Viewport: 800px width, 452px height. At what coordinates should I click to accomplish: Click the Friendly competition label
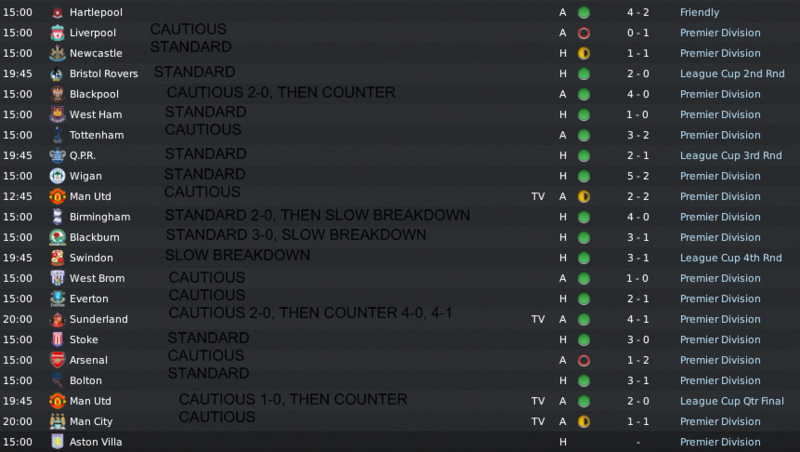(699, 12)
